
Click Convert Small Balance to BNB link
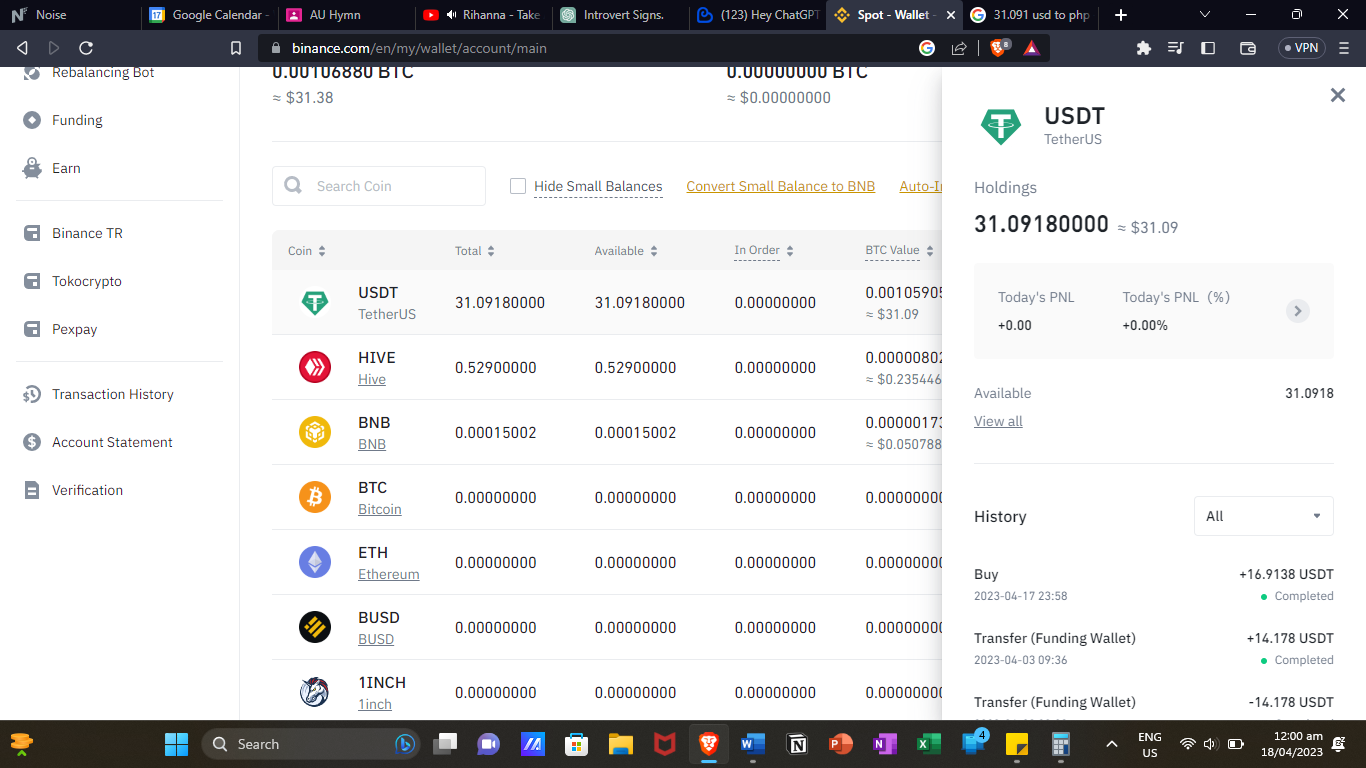click(x=781, y=186)
